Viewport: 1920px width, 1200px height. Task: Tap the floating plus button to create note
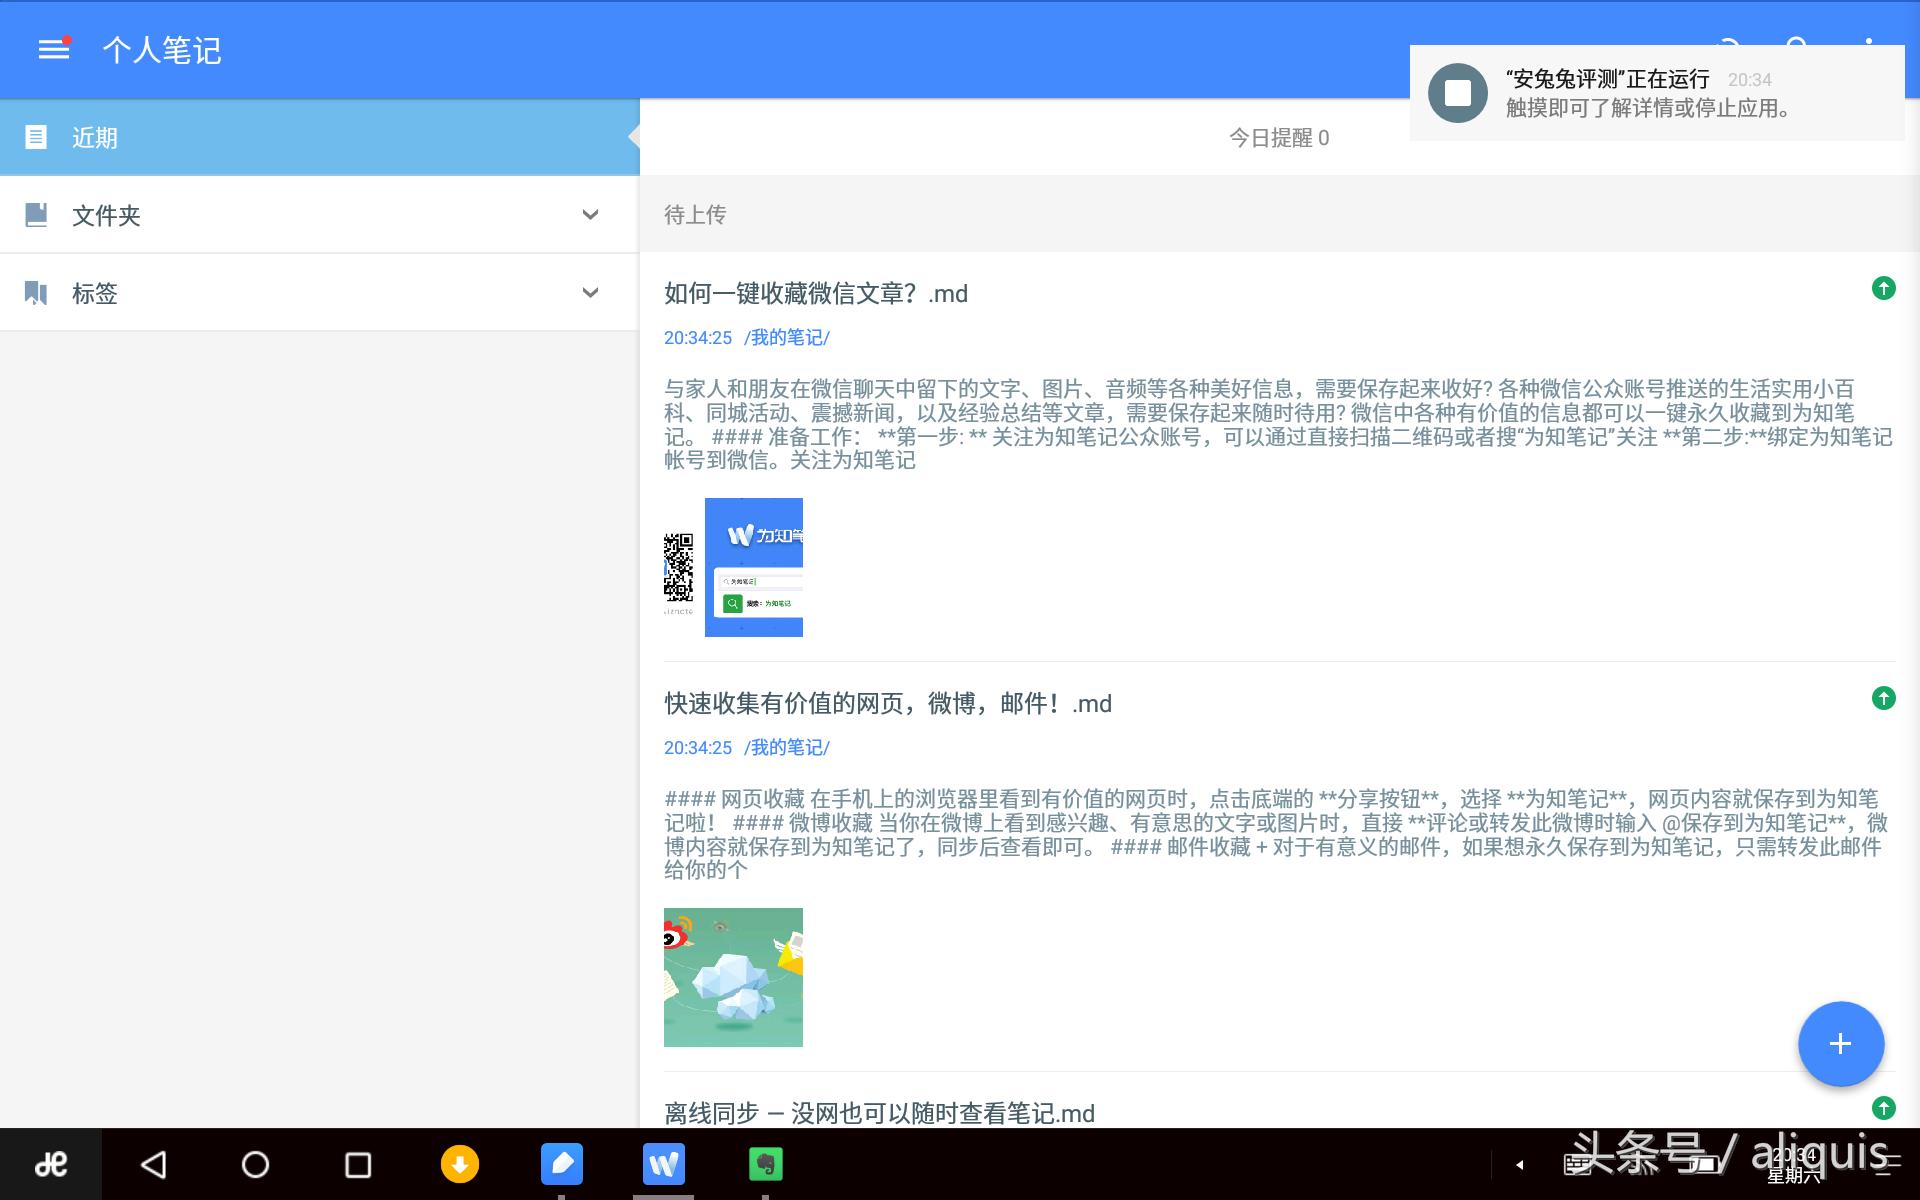coord(1840,1043)
